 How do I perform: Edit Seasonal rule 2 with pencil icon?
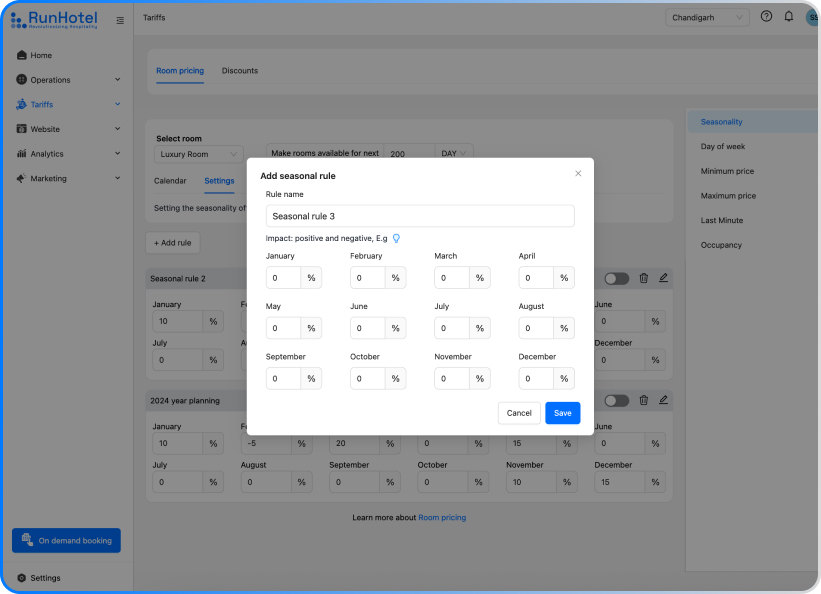pyautogui.click(x=663, y=278)
